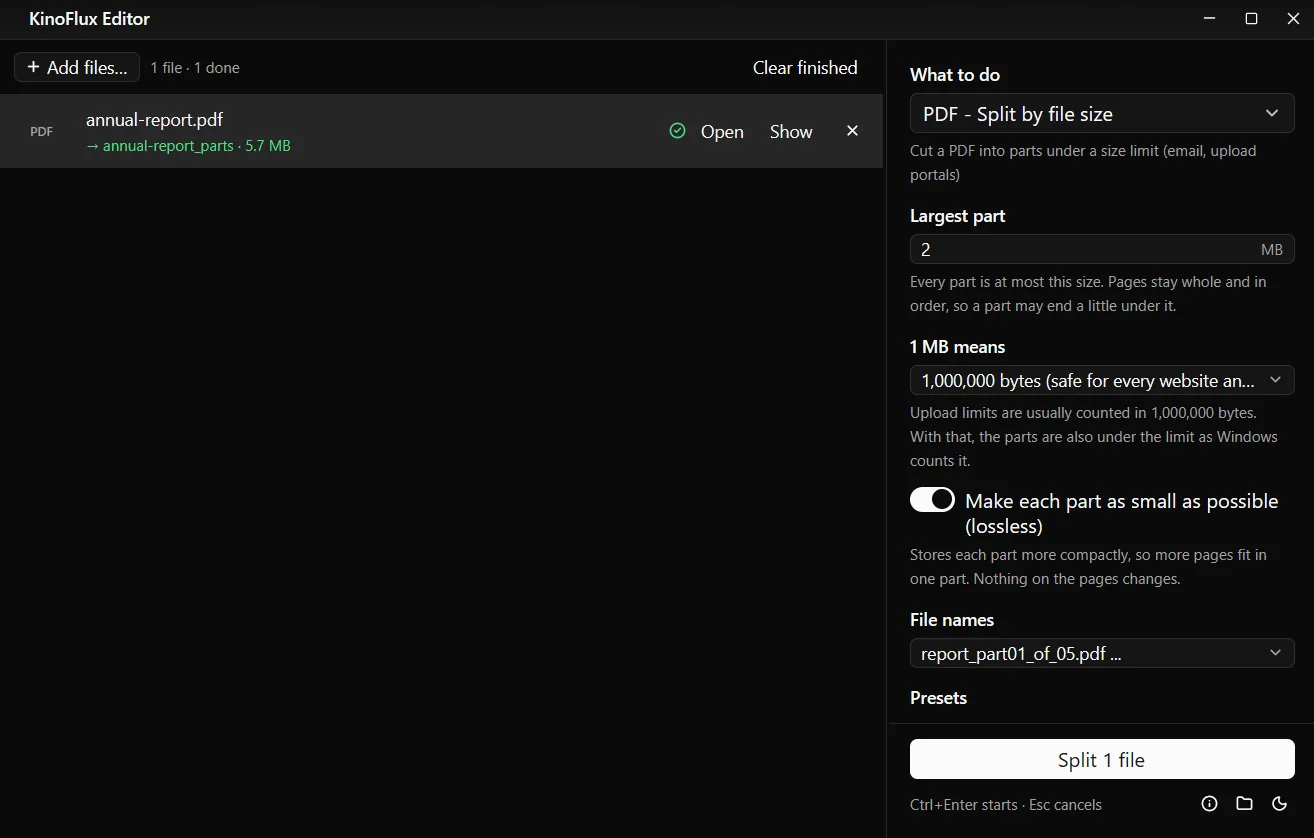The width and height of the screenshot is (1314, 838).
Task: Open the What to do dropdown
Action: [1102, 114]
